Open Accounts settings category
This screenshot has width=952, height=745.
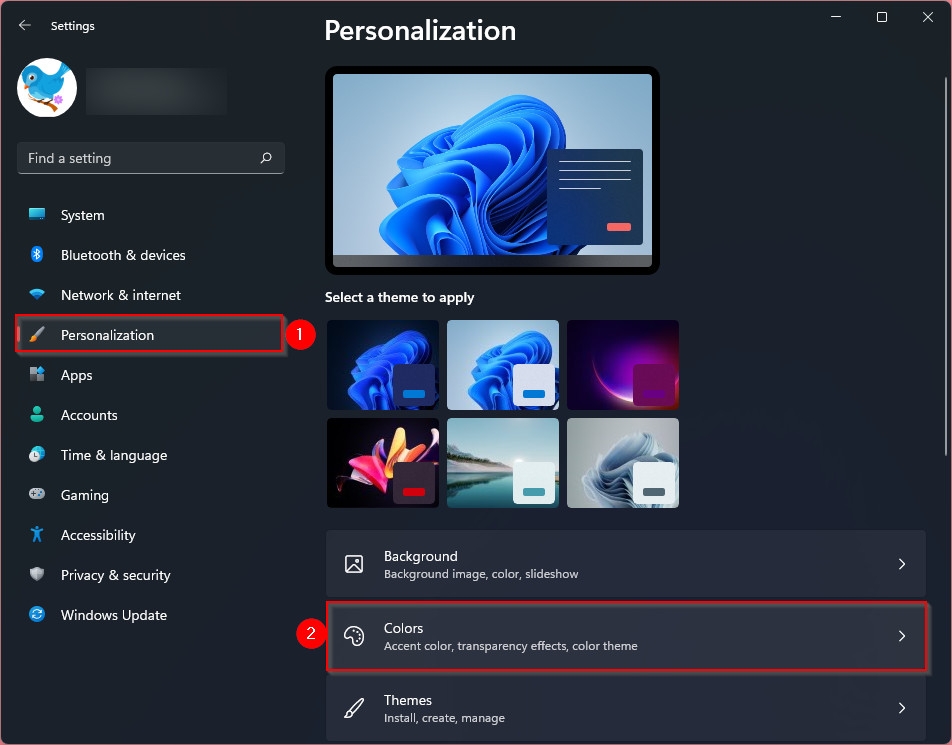pyautogui.click(x=151, y=415)
